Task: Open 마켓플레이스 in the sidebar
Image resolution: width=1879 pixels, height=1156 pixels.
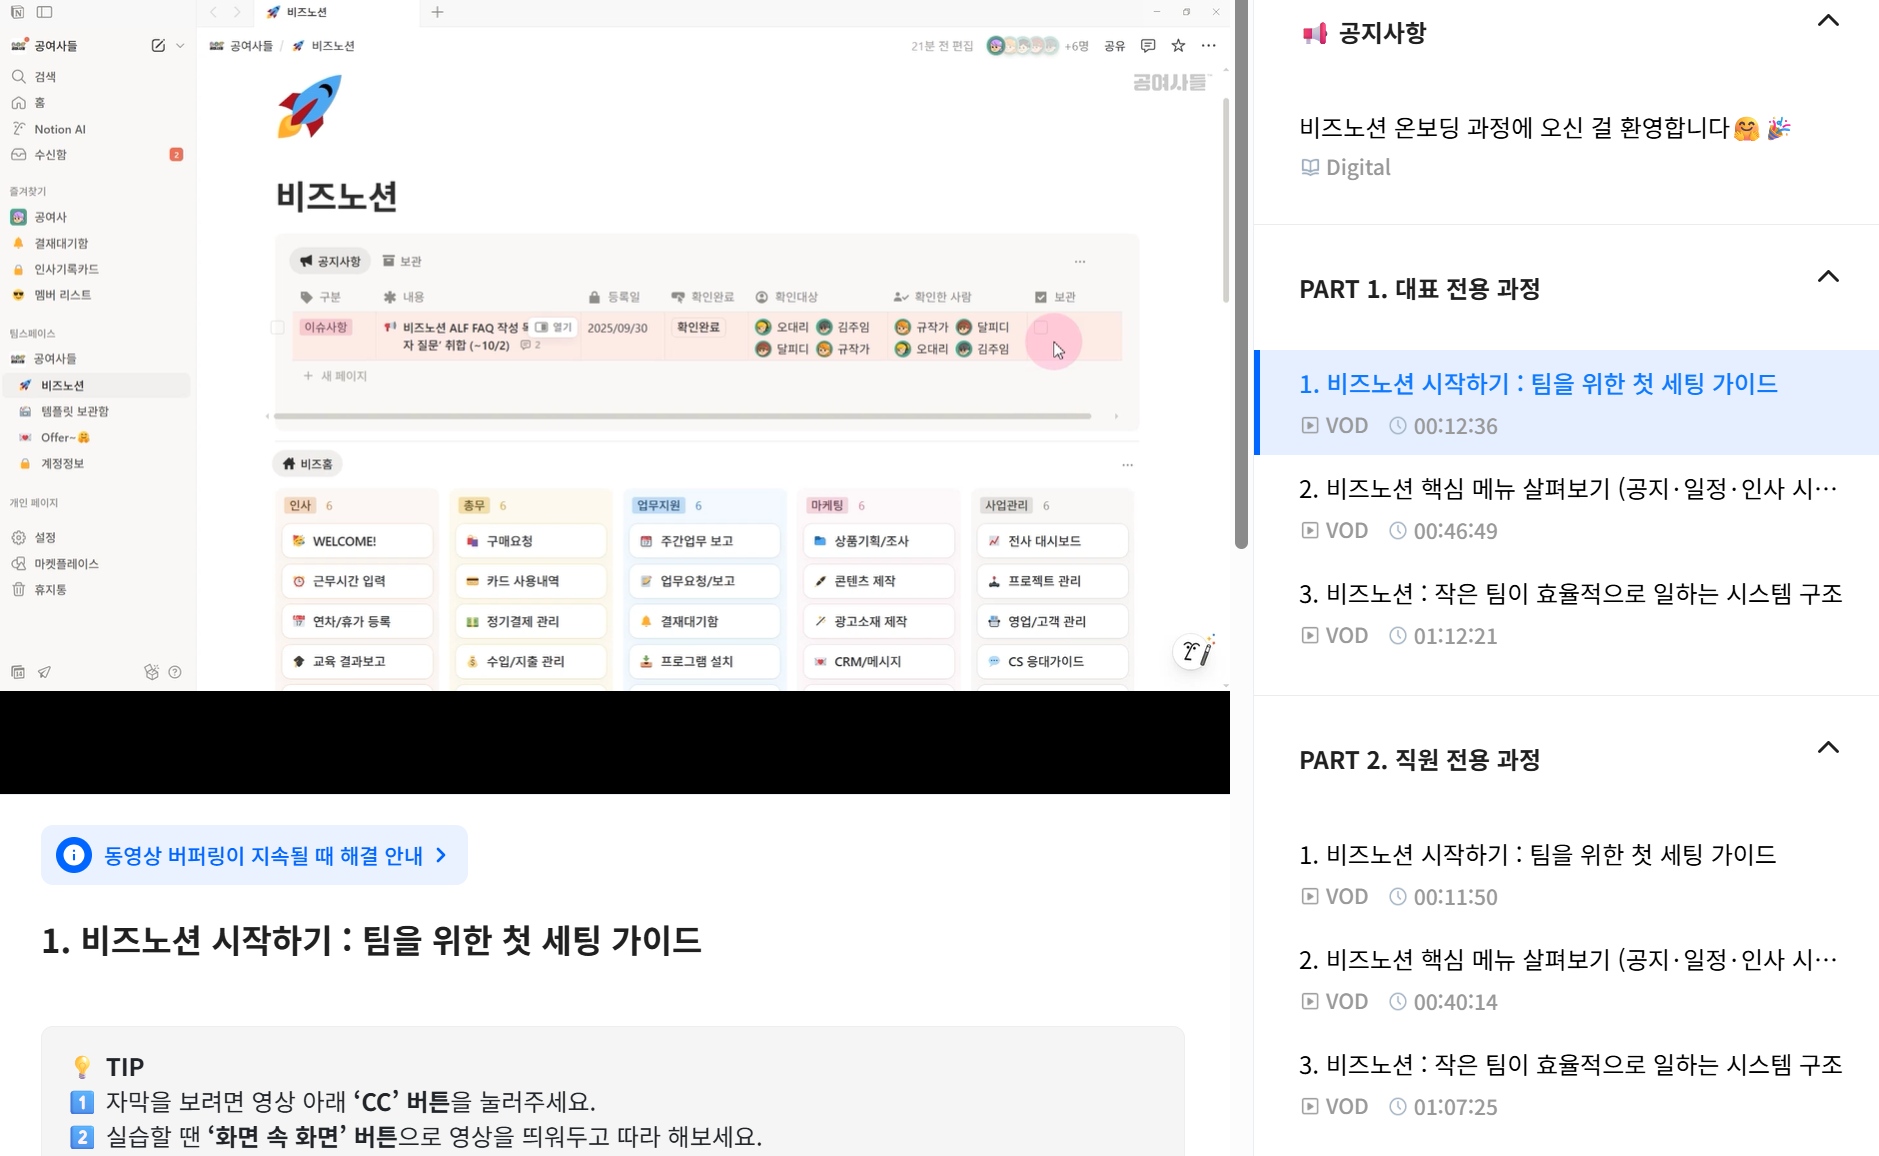Action: point(98,563)
